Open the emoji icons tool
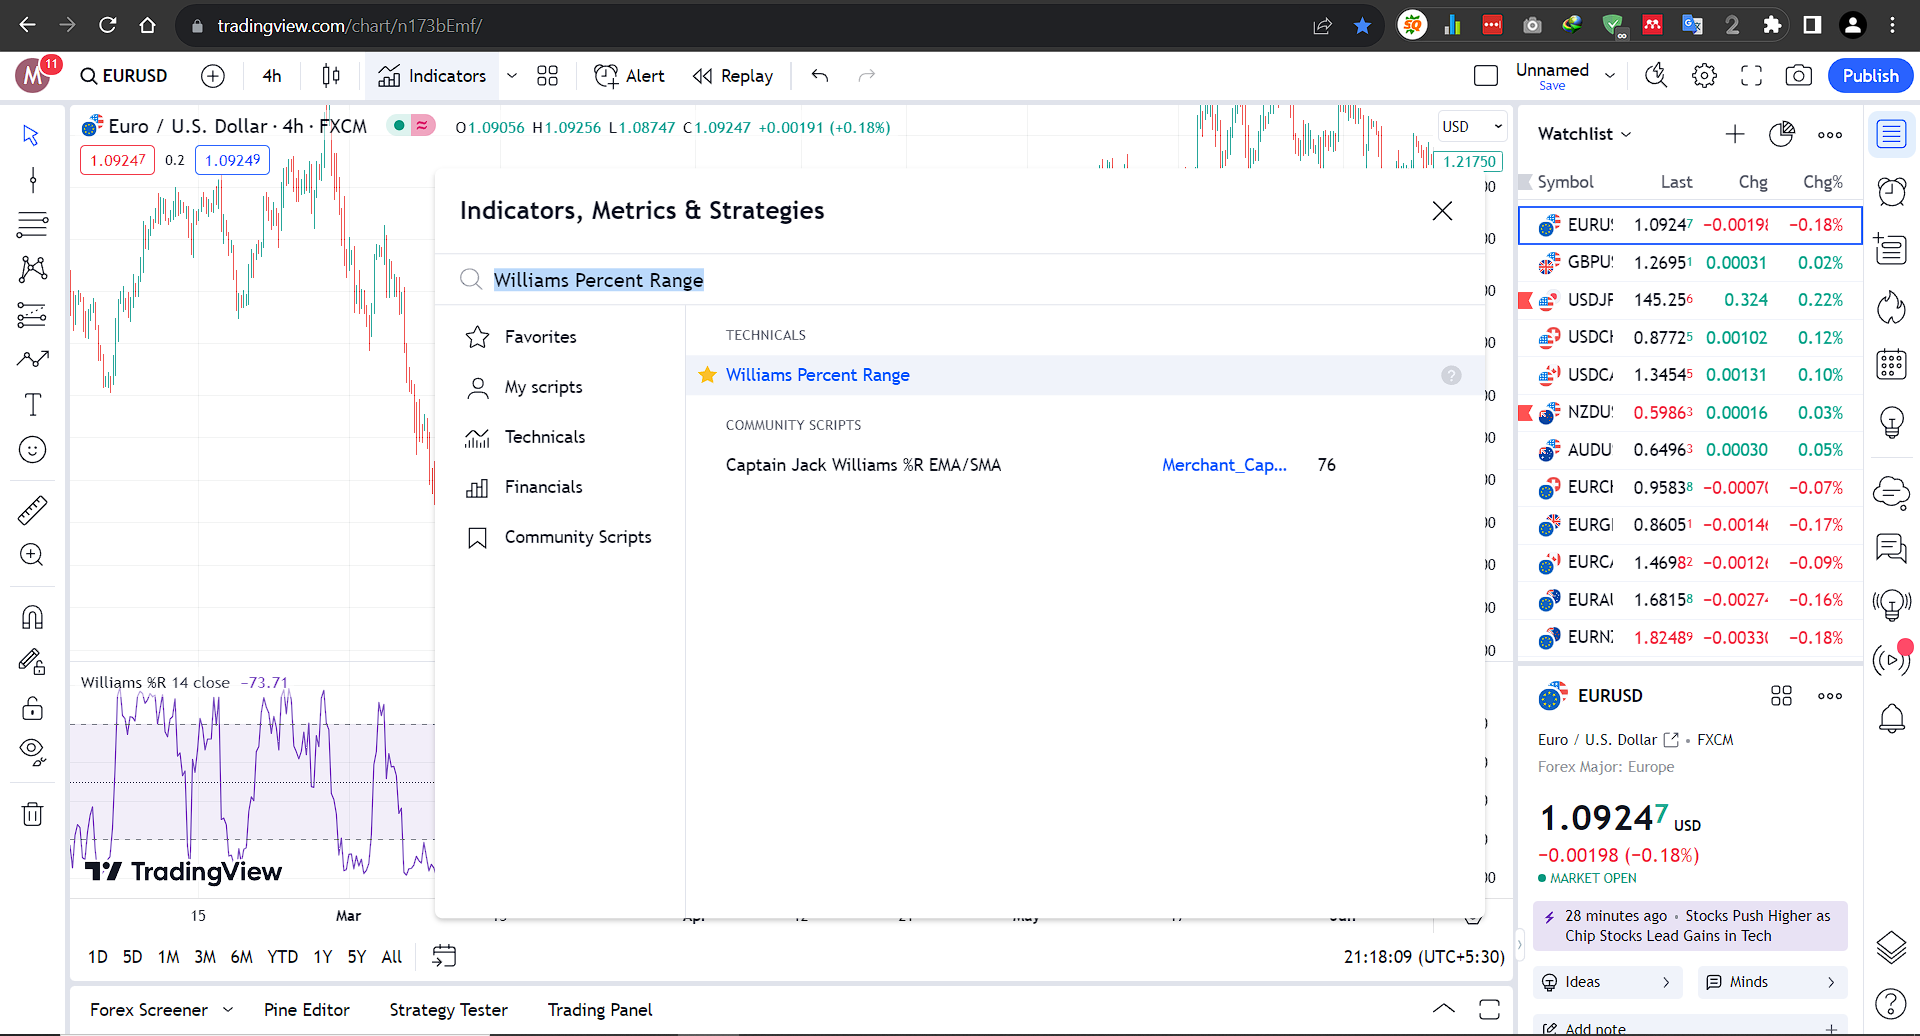This screenshot has width=1920, height=1036. [x=32, y=450]
